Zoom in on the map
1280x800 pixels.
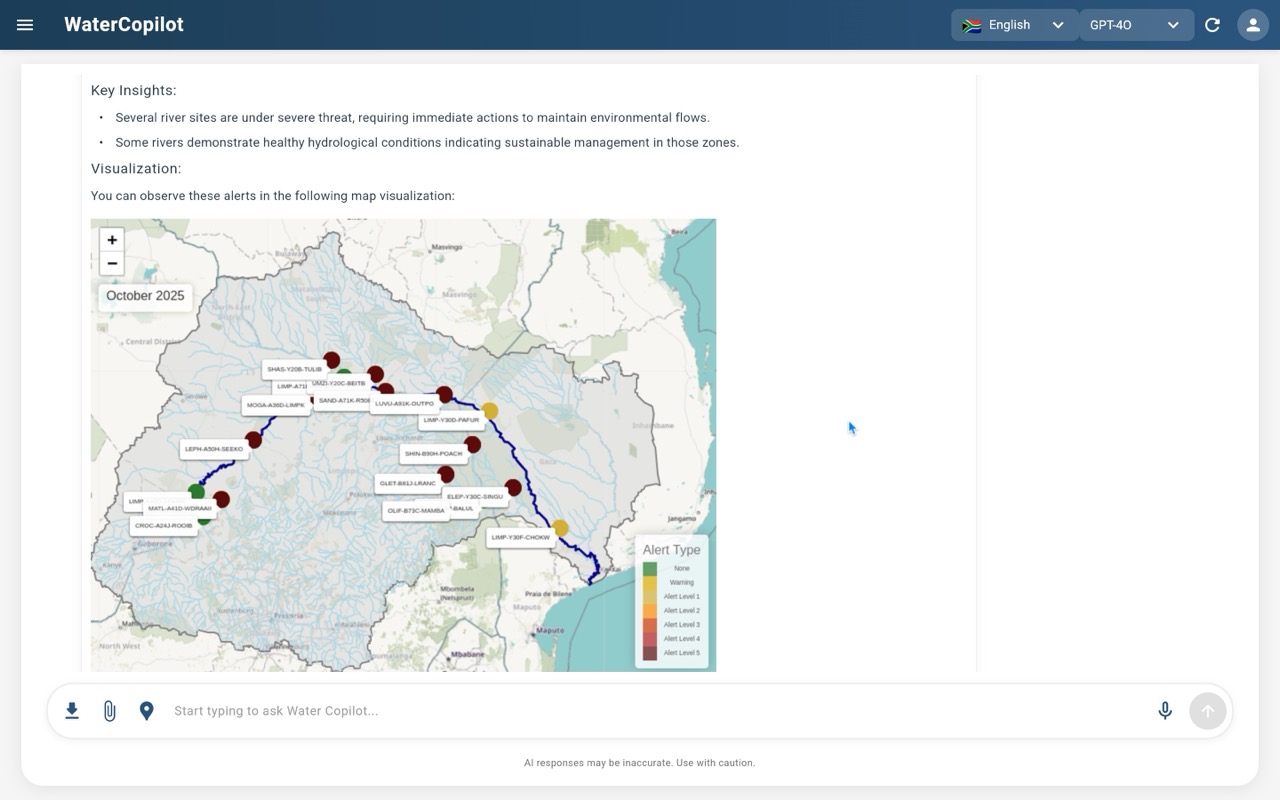click(112, 240)
